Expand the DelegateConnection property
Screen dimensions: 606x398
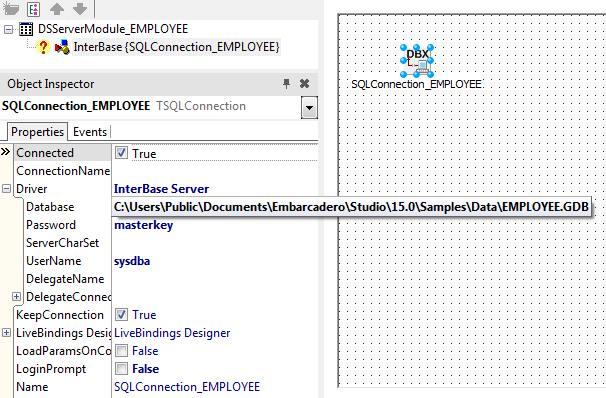[x=16, y=296]
